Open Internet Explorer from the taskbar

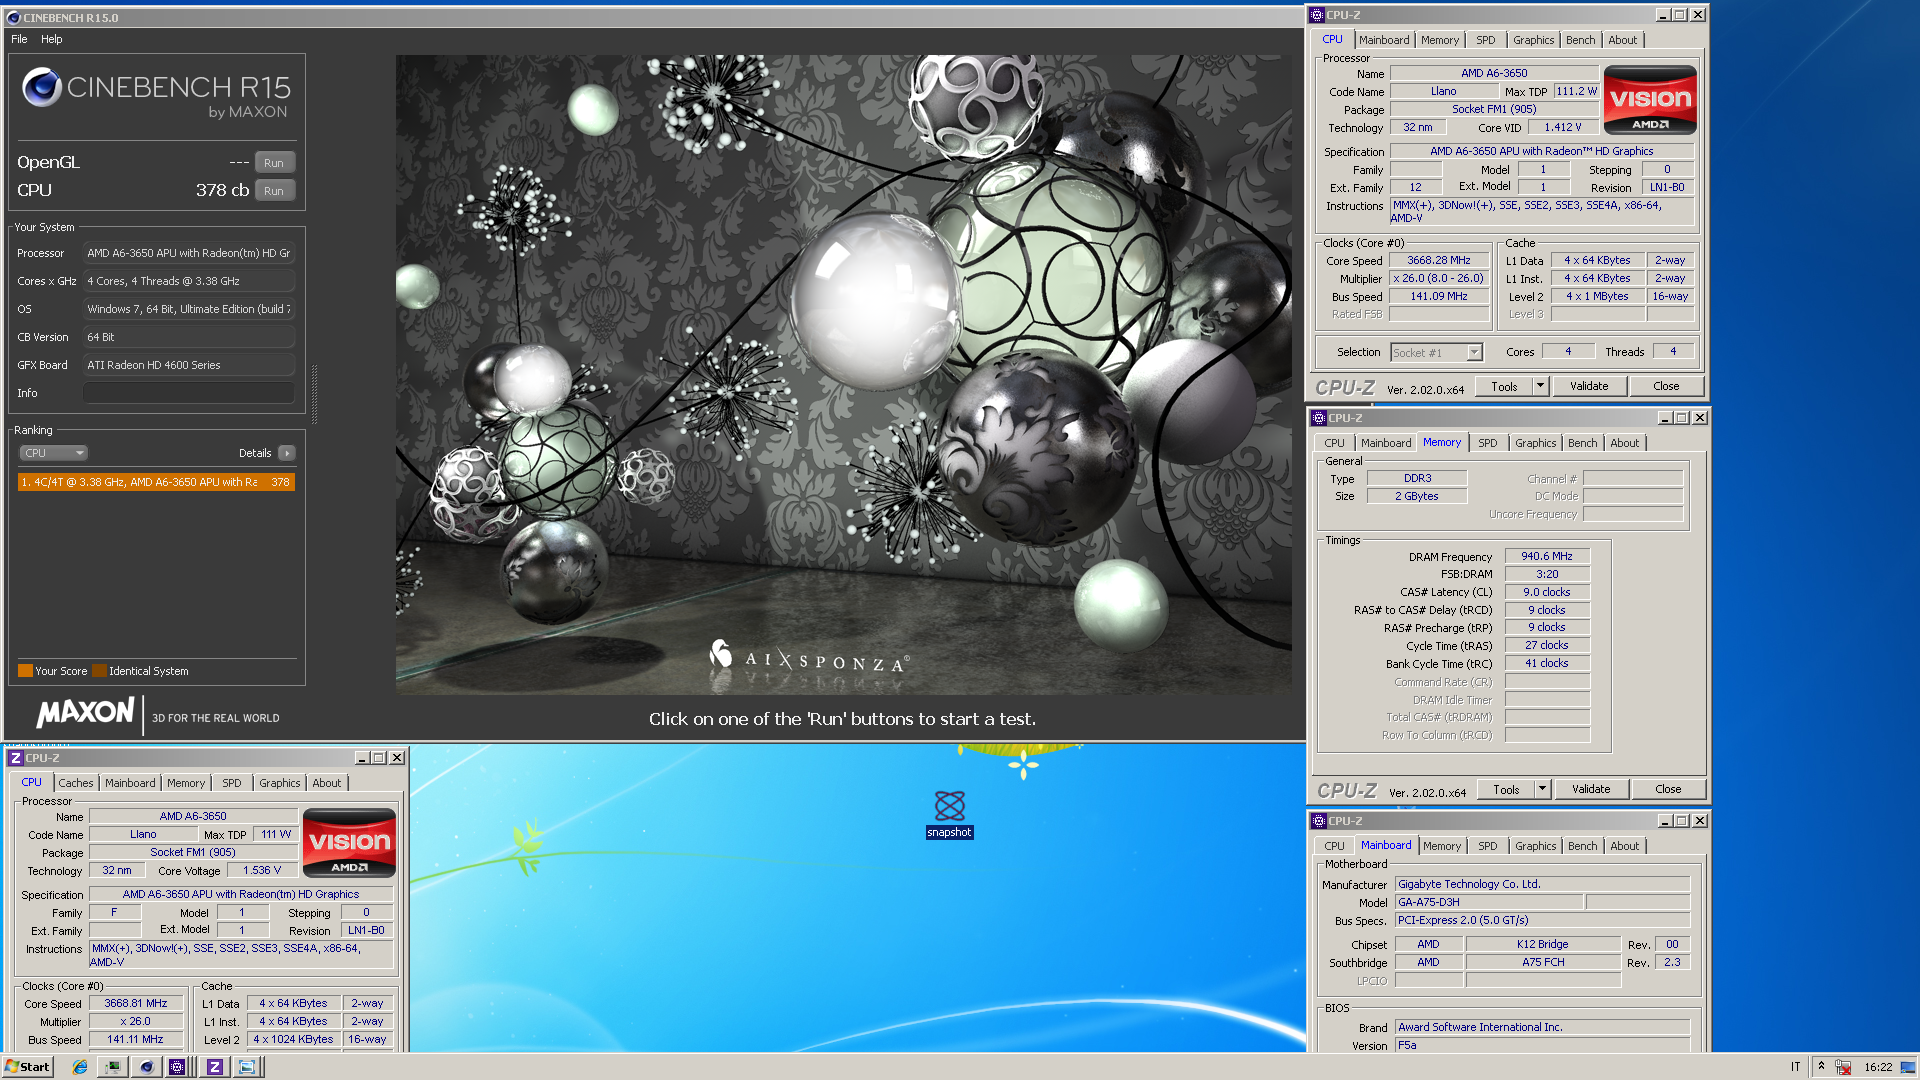point(80,1067)
